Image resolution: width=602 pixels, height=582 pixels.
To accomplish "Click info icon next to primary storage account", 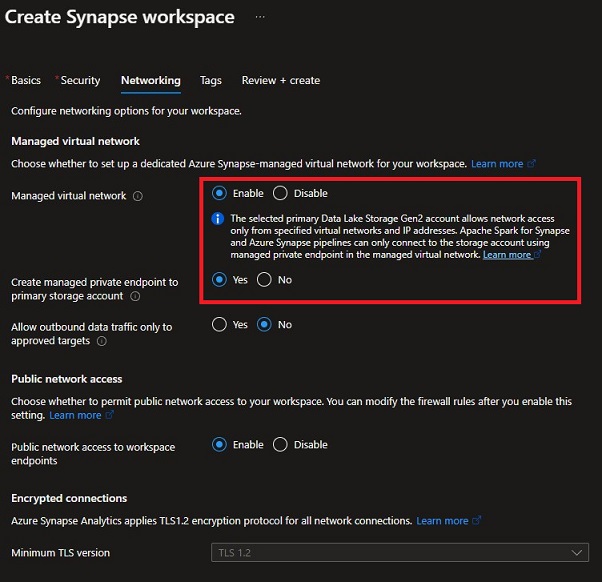I will point(135,296).
